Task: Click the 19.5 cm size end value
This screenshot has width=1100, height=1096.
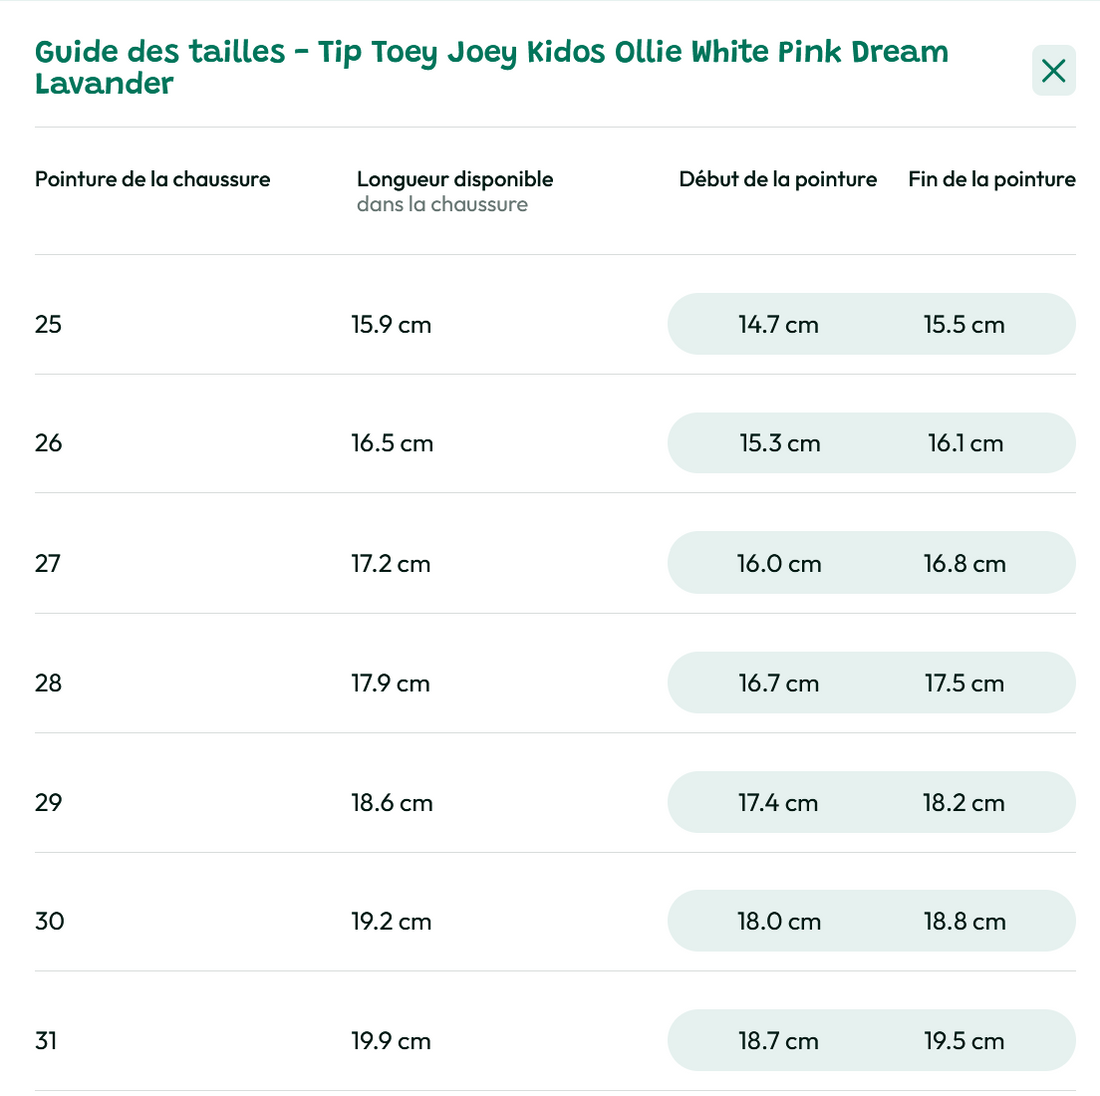Action: click(x=964, y=1041)
